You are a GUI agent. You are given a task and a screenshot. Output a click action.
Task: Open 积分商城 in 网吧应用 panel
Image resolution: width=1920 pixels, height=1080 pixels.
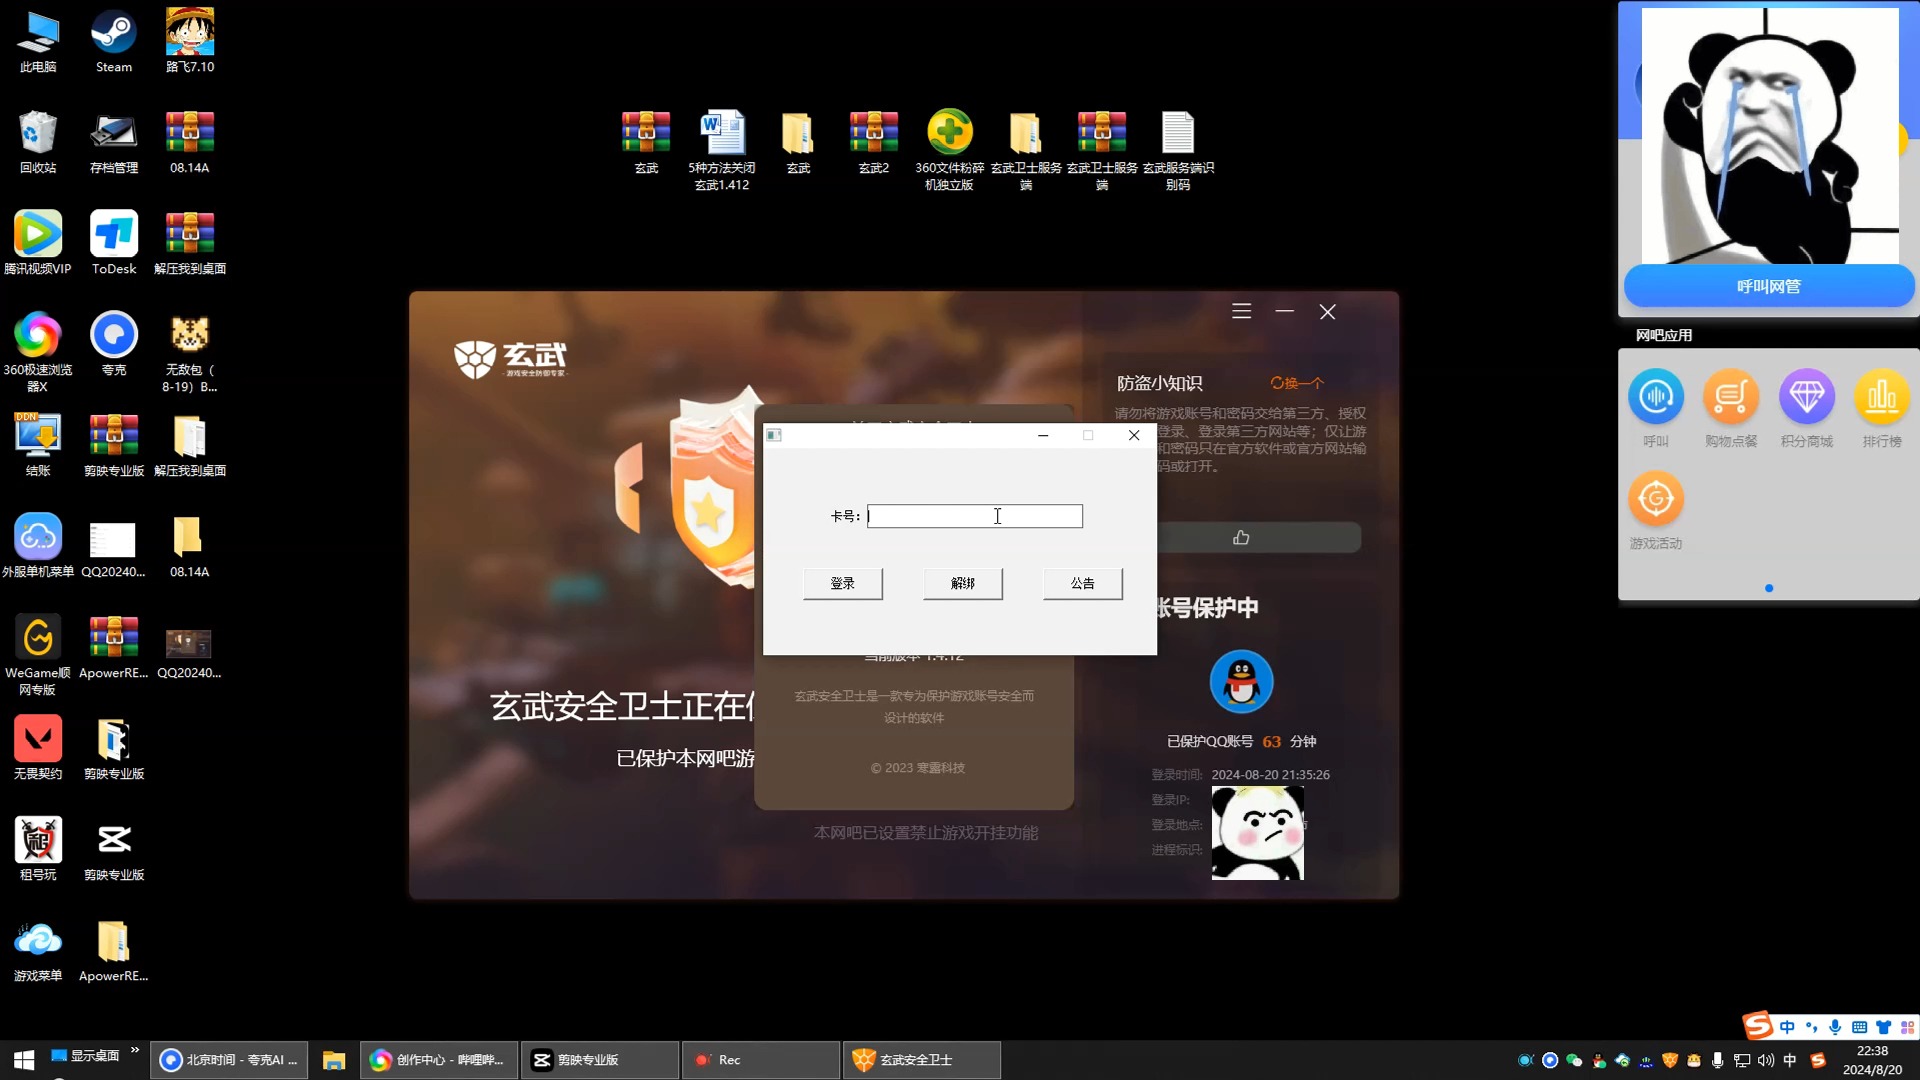1806,409
